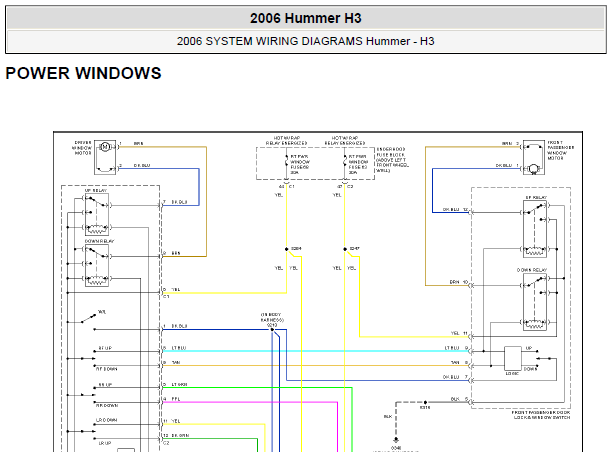Click "TAN" label at driver switch pin 9
This screenshot has height=452, width=615.
tap(176, 363)
